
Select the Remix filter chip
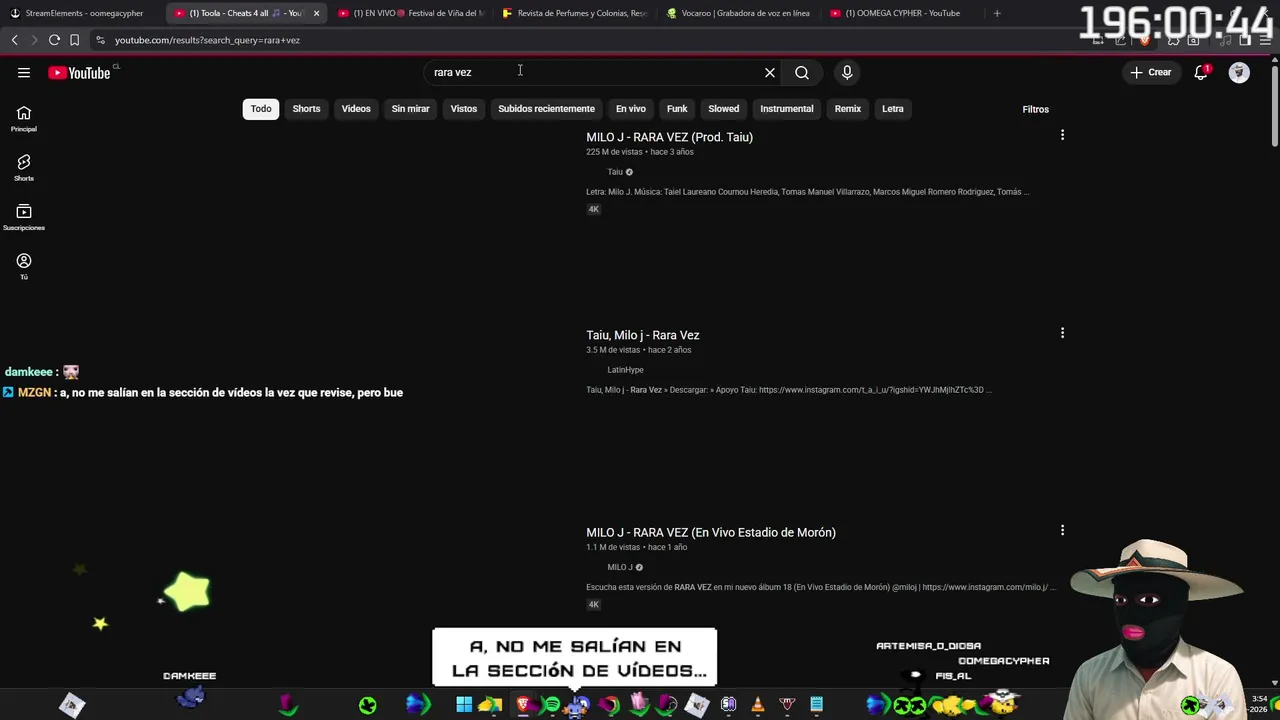[848, 109]
